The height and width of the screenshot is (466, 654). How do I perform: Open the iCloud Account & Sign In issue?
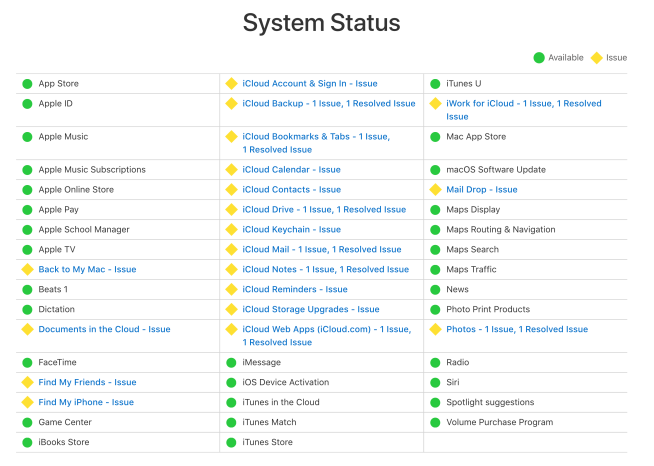(309, 84)
